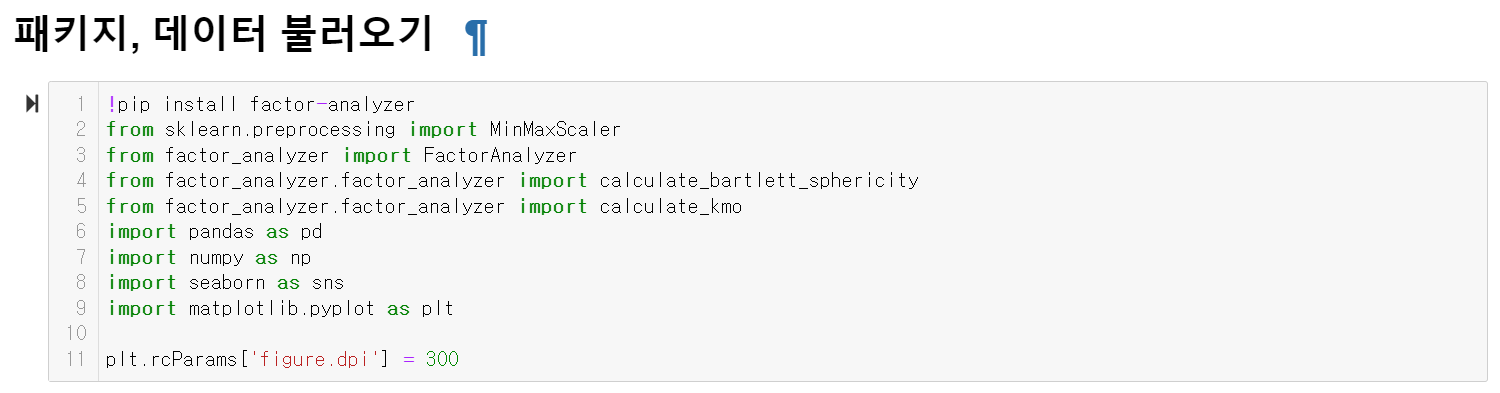Viewport: 1500px width, 393px height.
Task: Place cursor on the import pandas as pd line
Action: point(215,232)
